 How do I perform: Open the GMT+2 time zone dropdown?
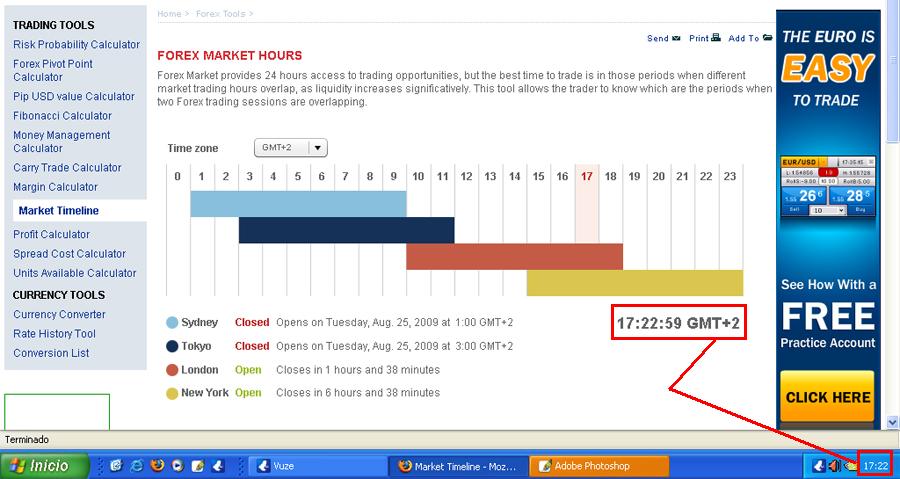point(317,148)
